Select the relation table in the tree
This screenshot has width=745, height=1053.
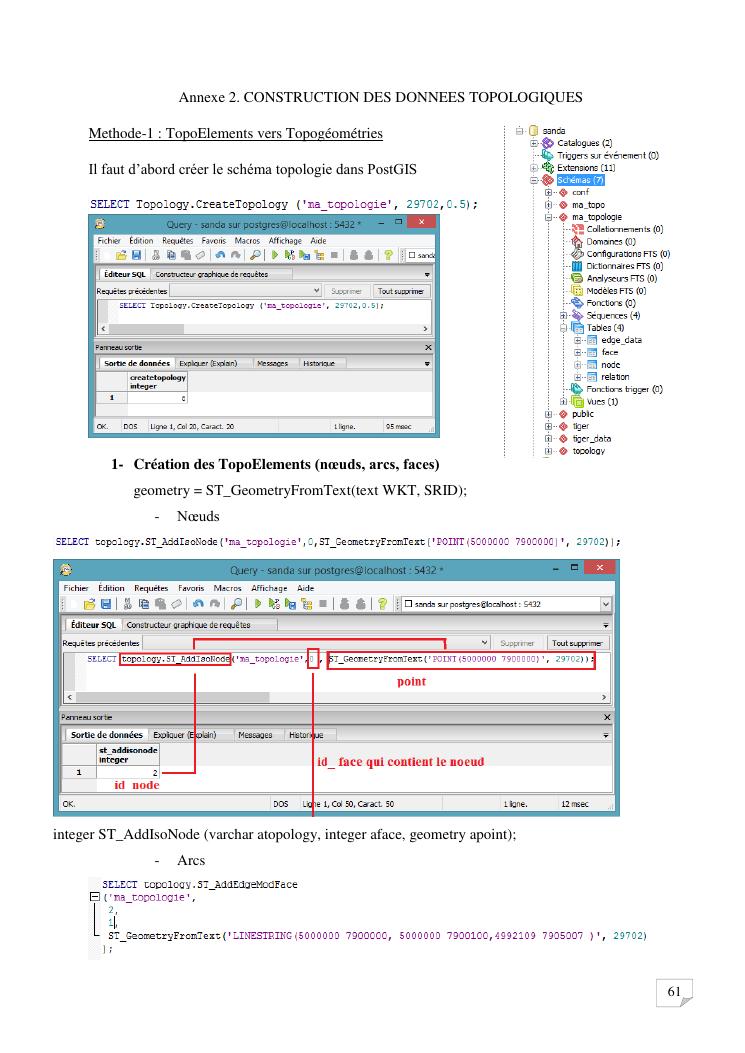click(615, 377)
